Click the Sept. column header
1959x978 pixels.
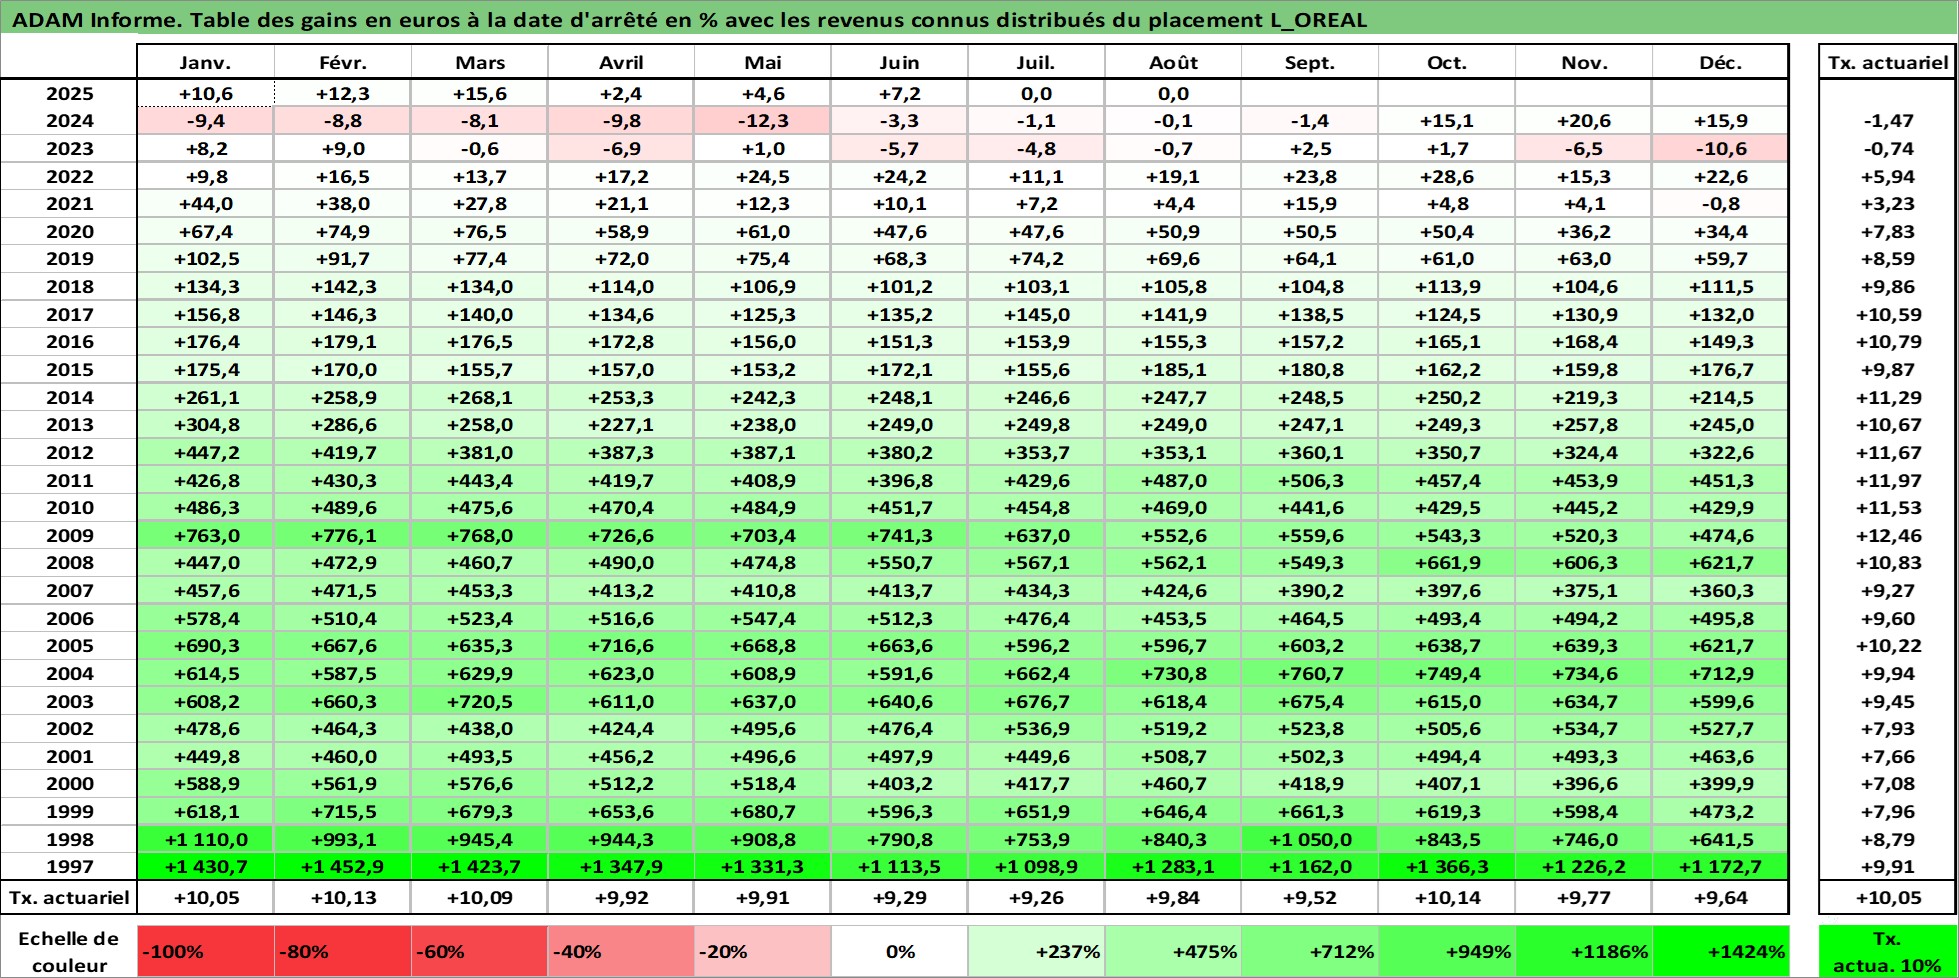point(1310,62)
